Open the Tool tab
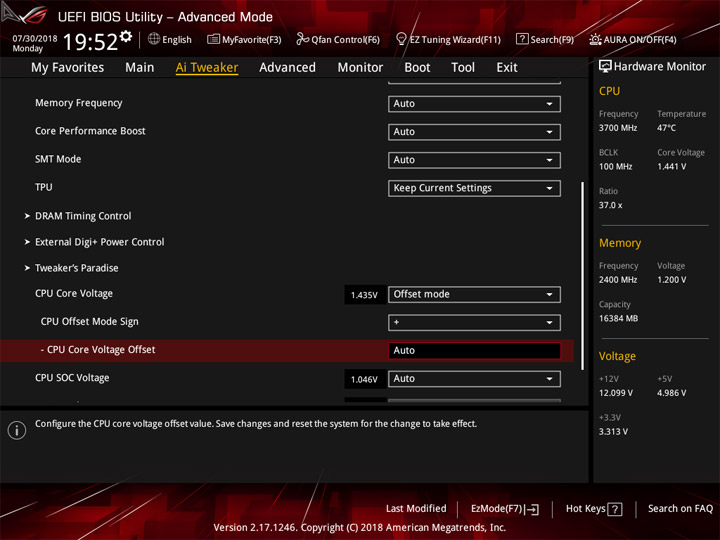 (x=463, y=68)
